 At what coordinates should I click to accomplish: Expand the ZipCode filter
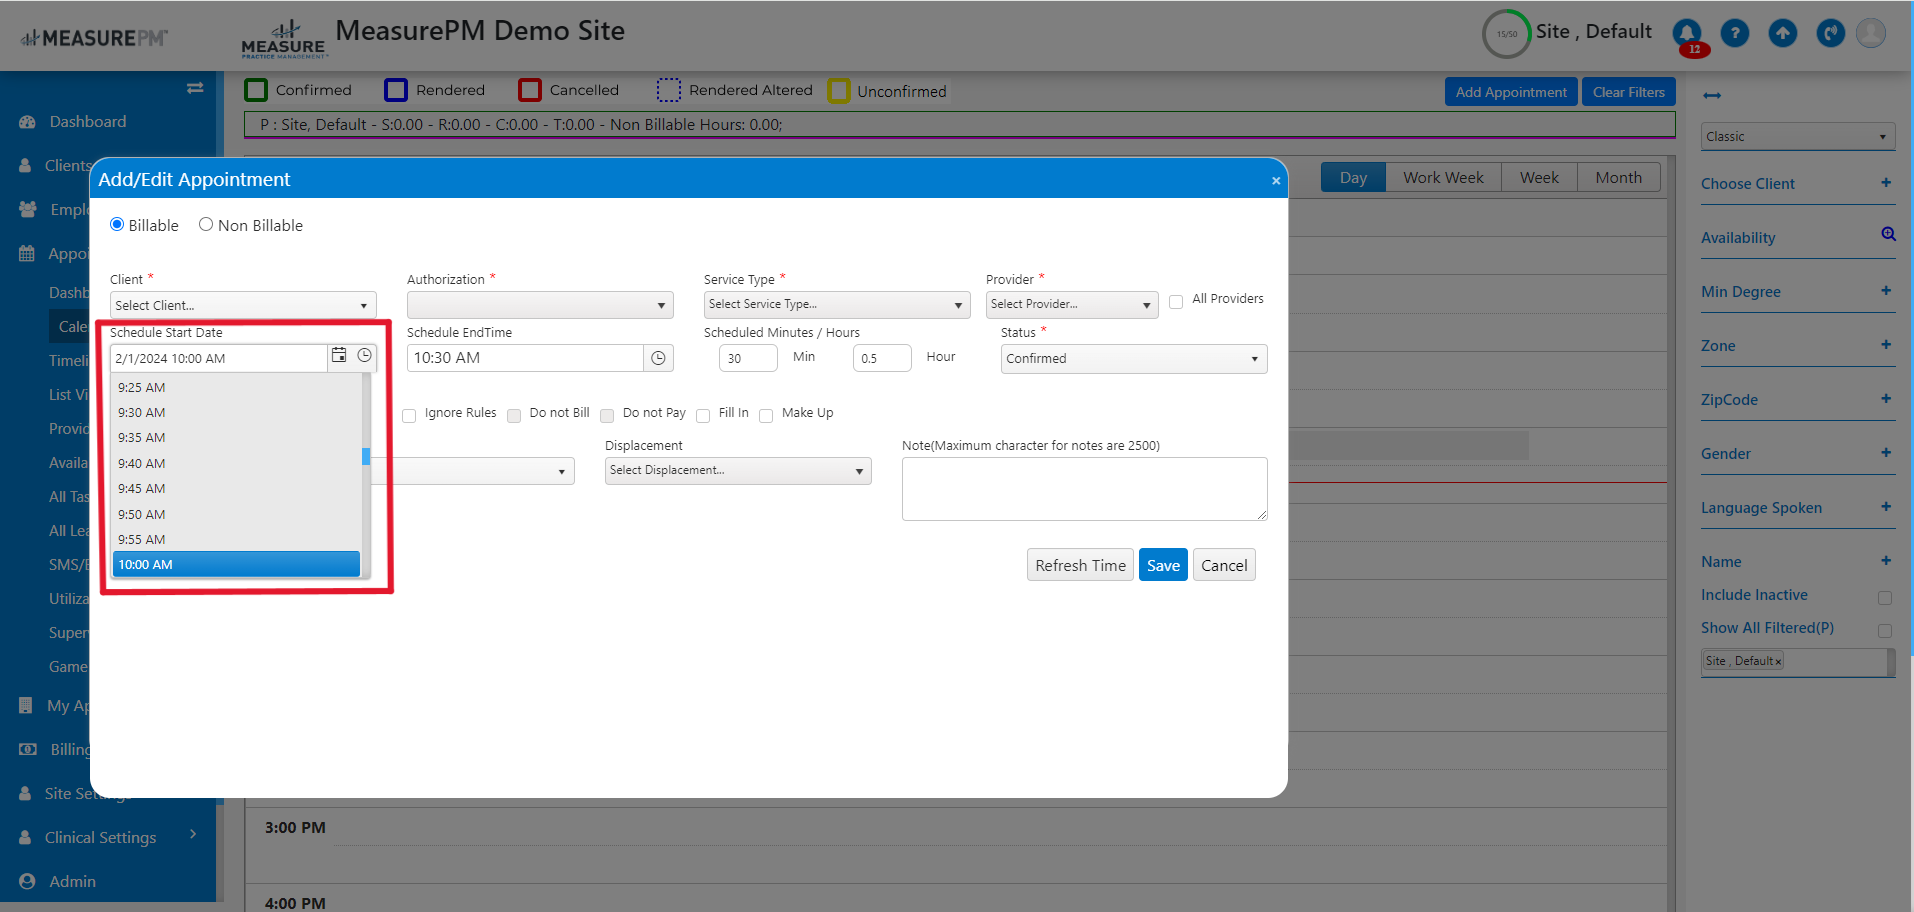(1886, 398)
